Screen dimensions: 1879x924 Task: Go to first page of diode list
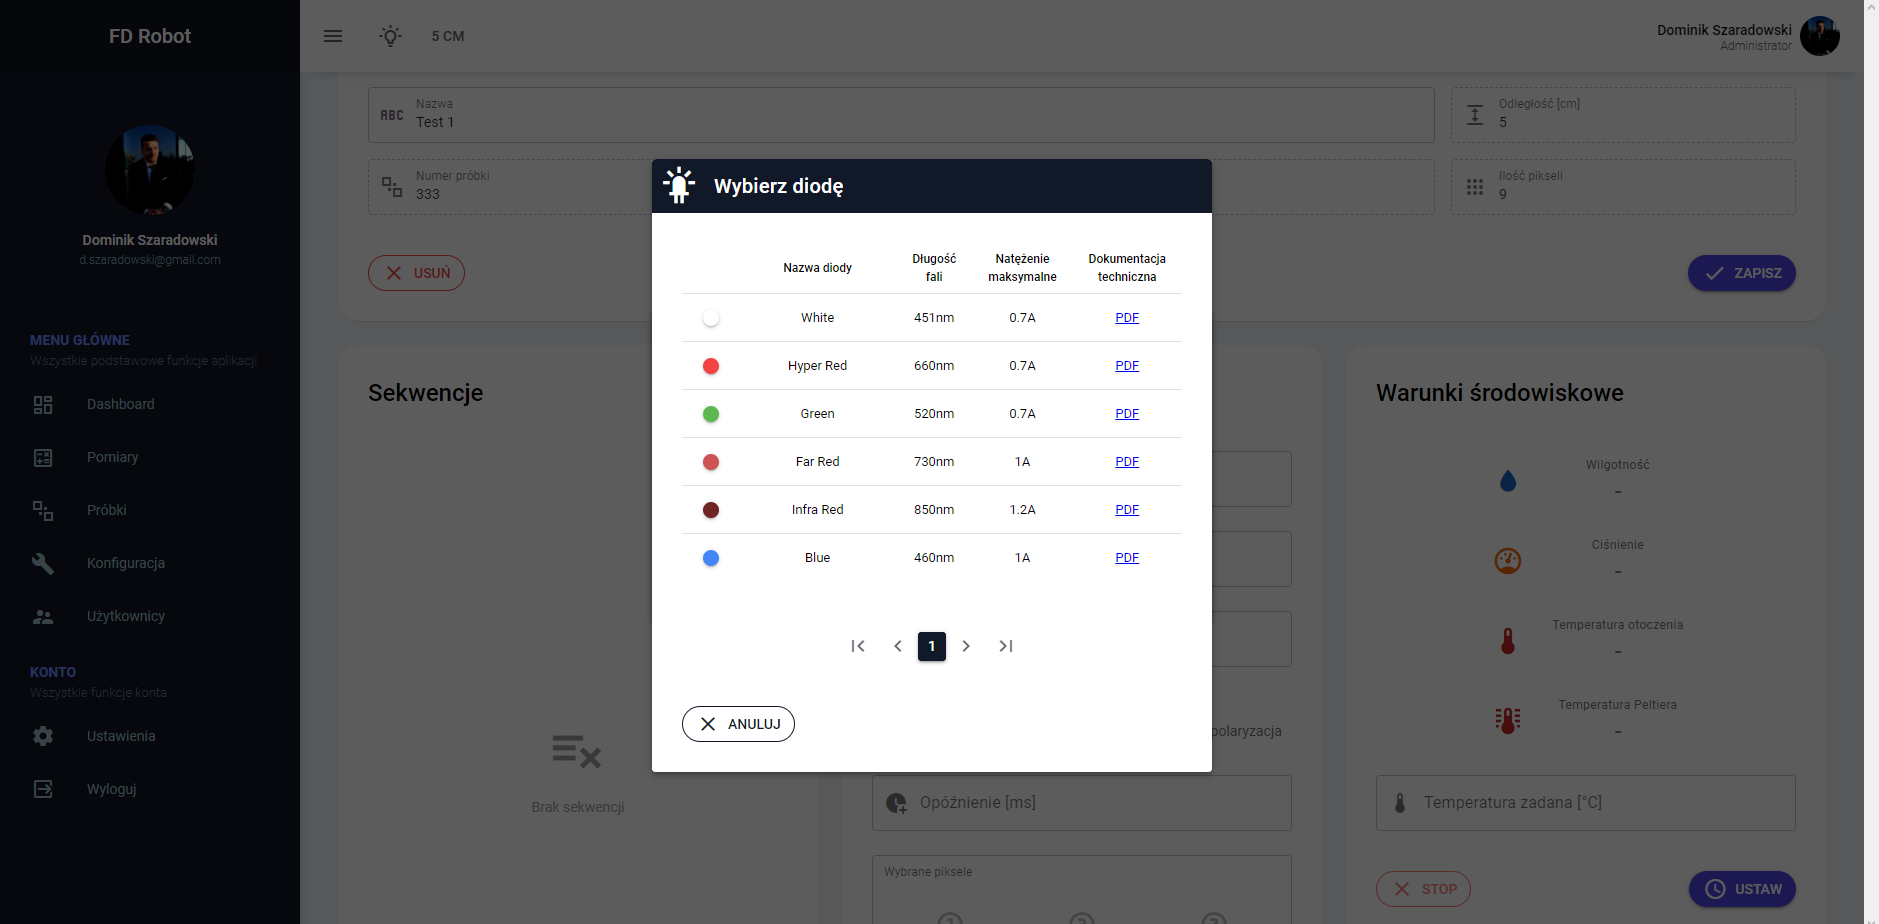(857, 646)
